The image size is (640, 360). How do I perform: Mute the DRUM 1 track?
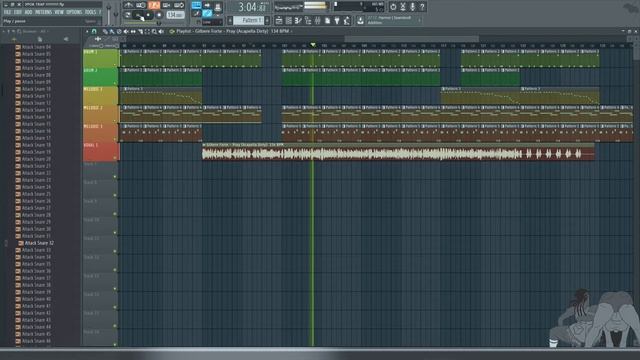(x=115, y=65)
